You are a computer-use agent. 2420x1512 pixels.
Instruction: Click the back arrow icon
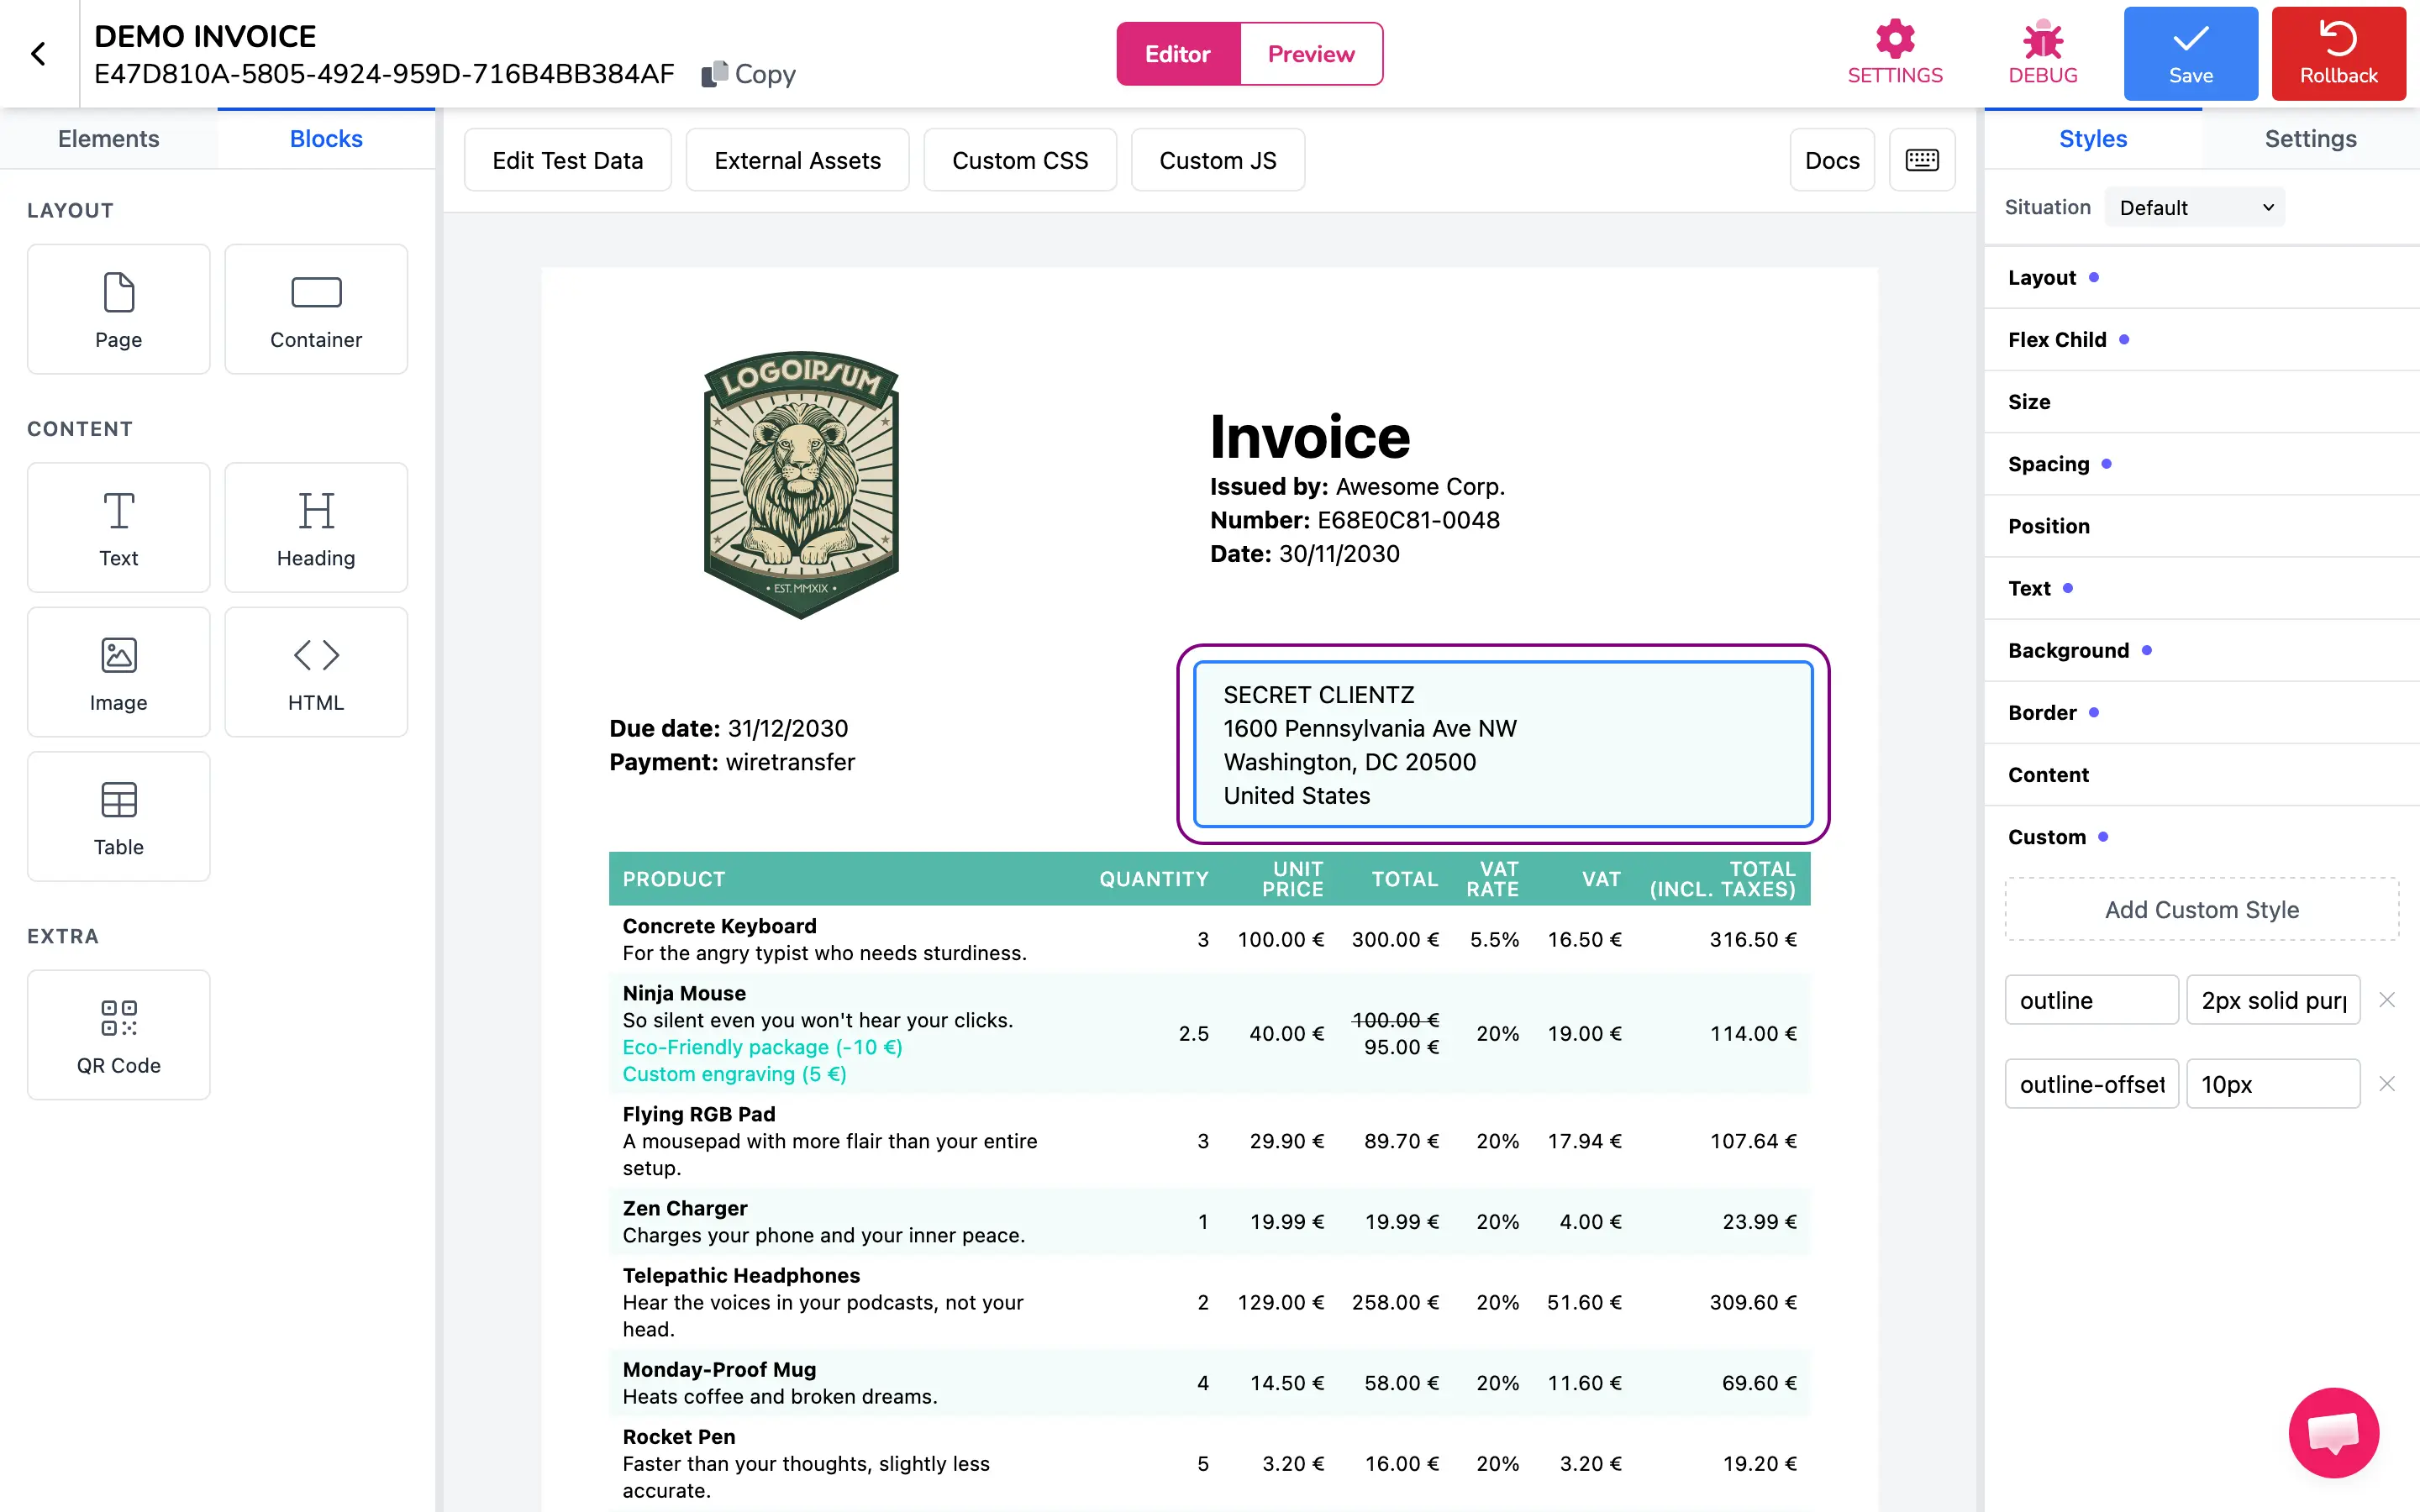click(x=38, y=54)
